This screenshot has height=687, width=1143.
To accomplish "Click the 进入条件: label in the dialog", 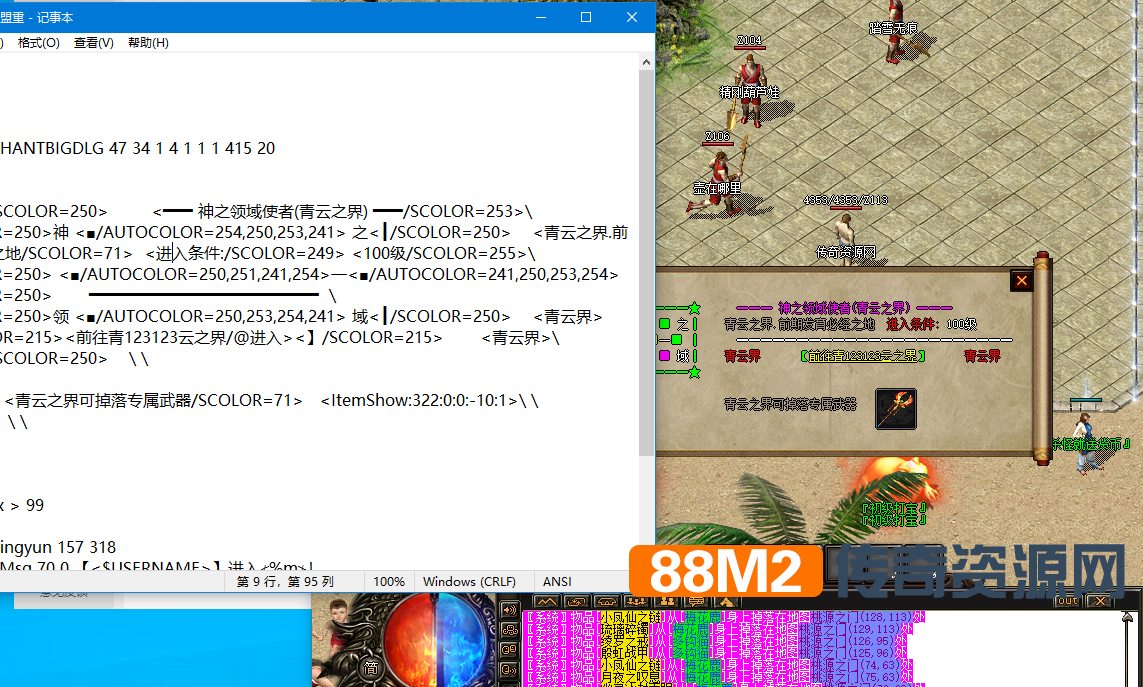I will [x=913, y=325].
